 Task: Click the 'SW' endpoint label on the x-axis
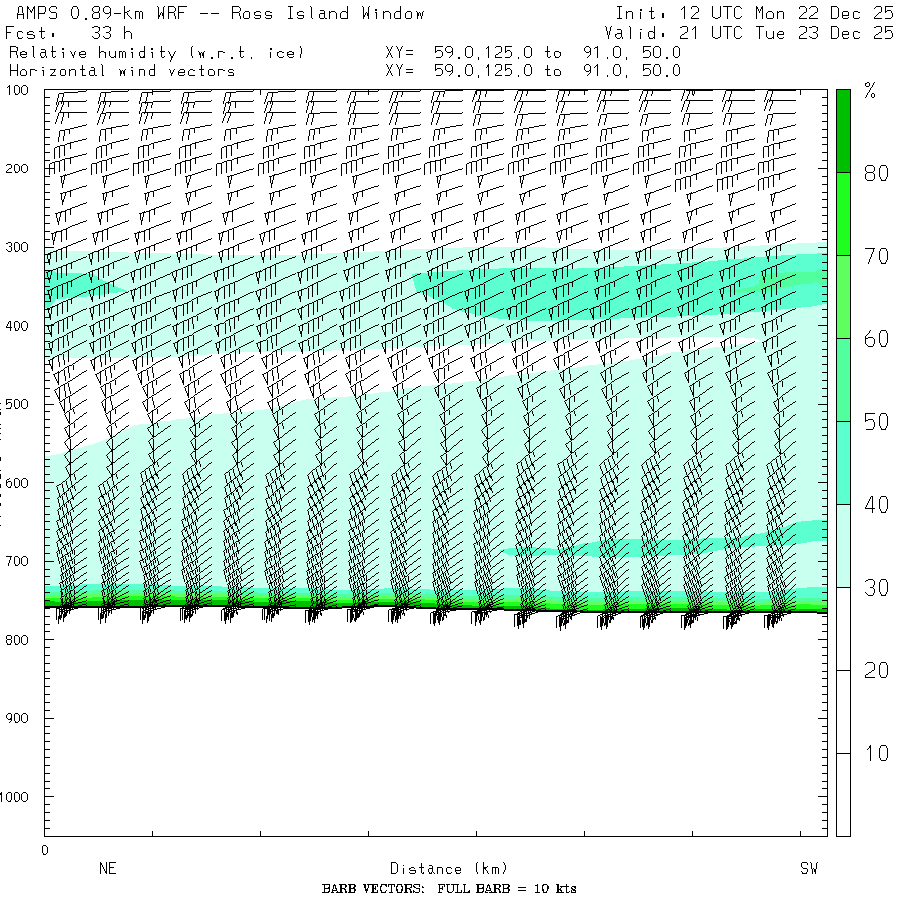point(808,869)
